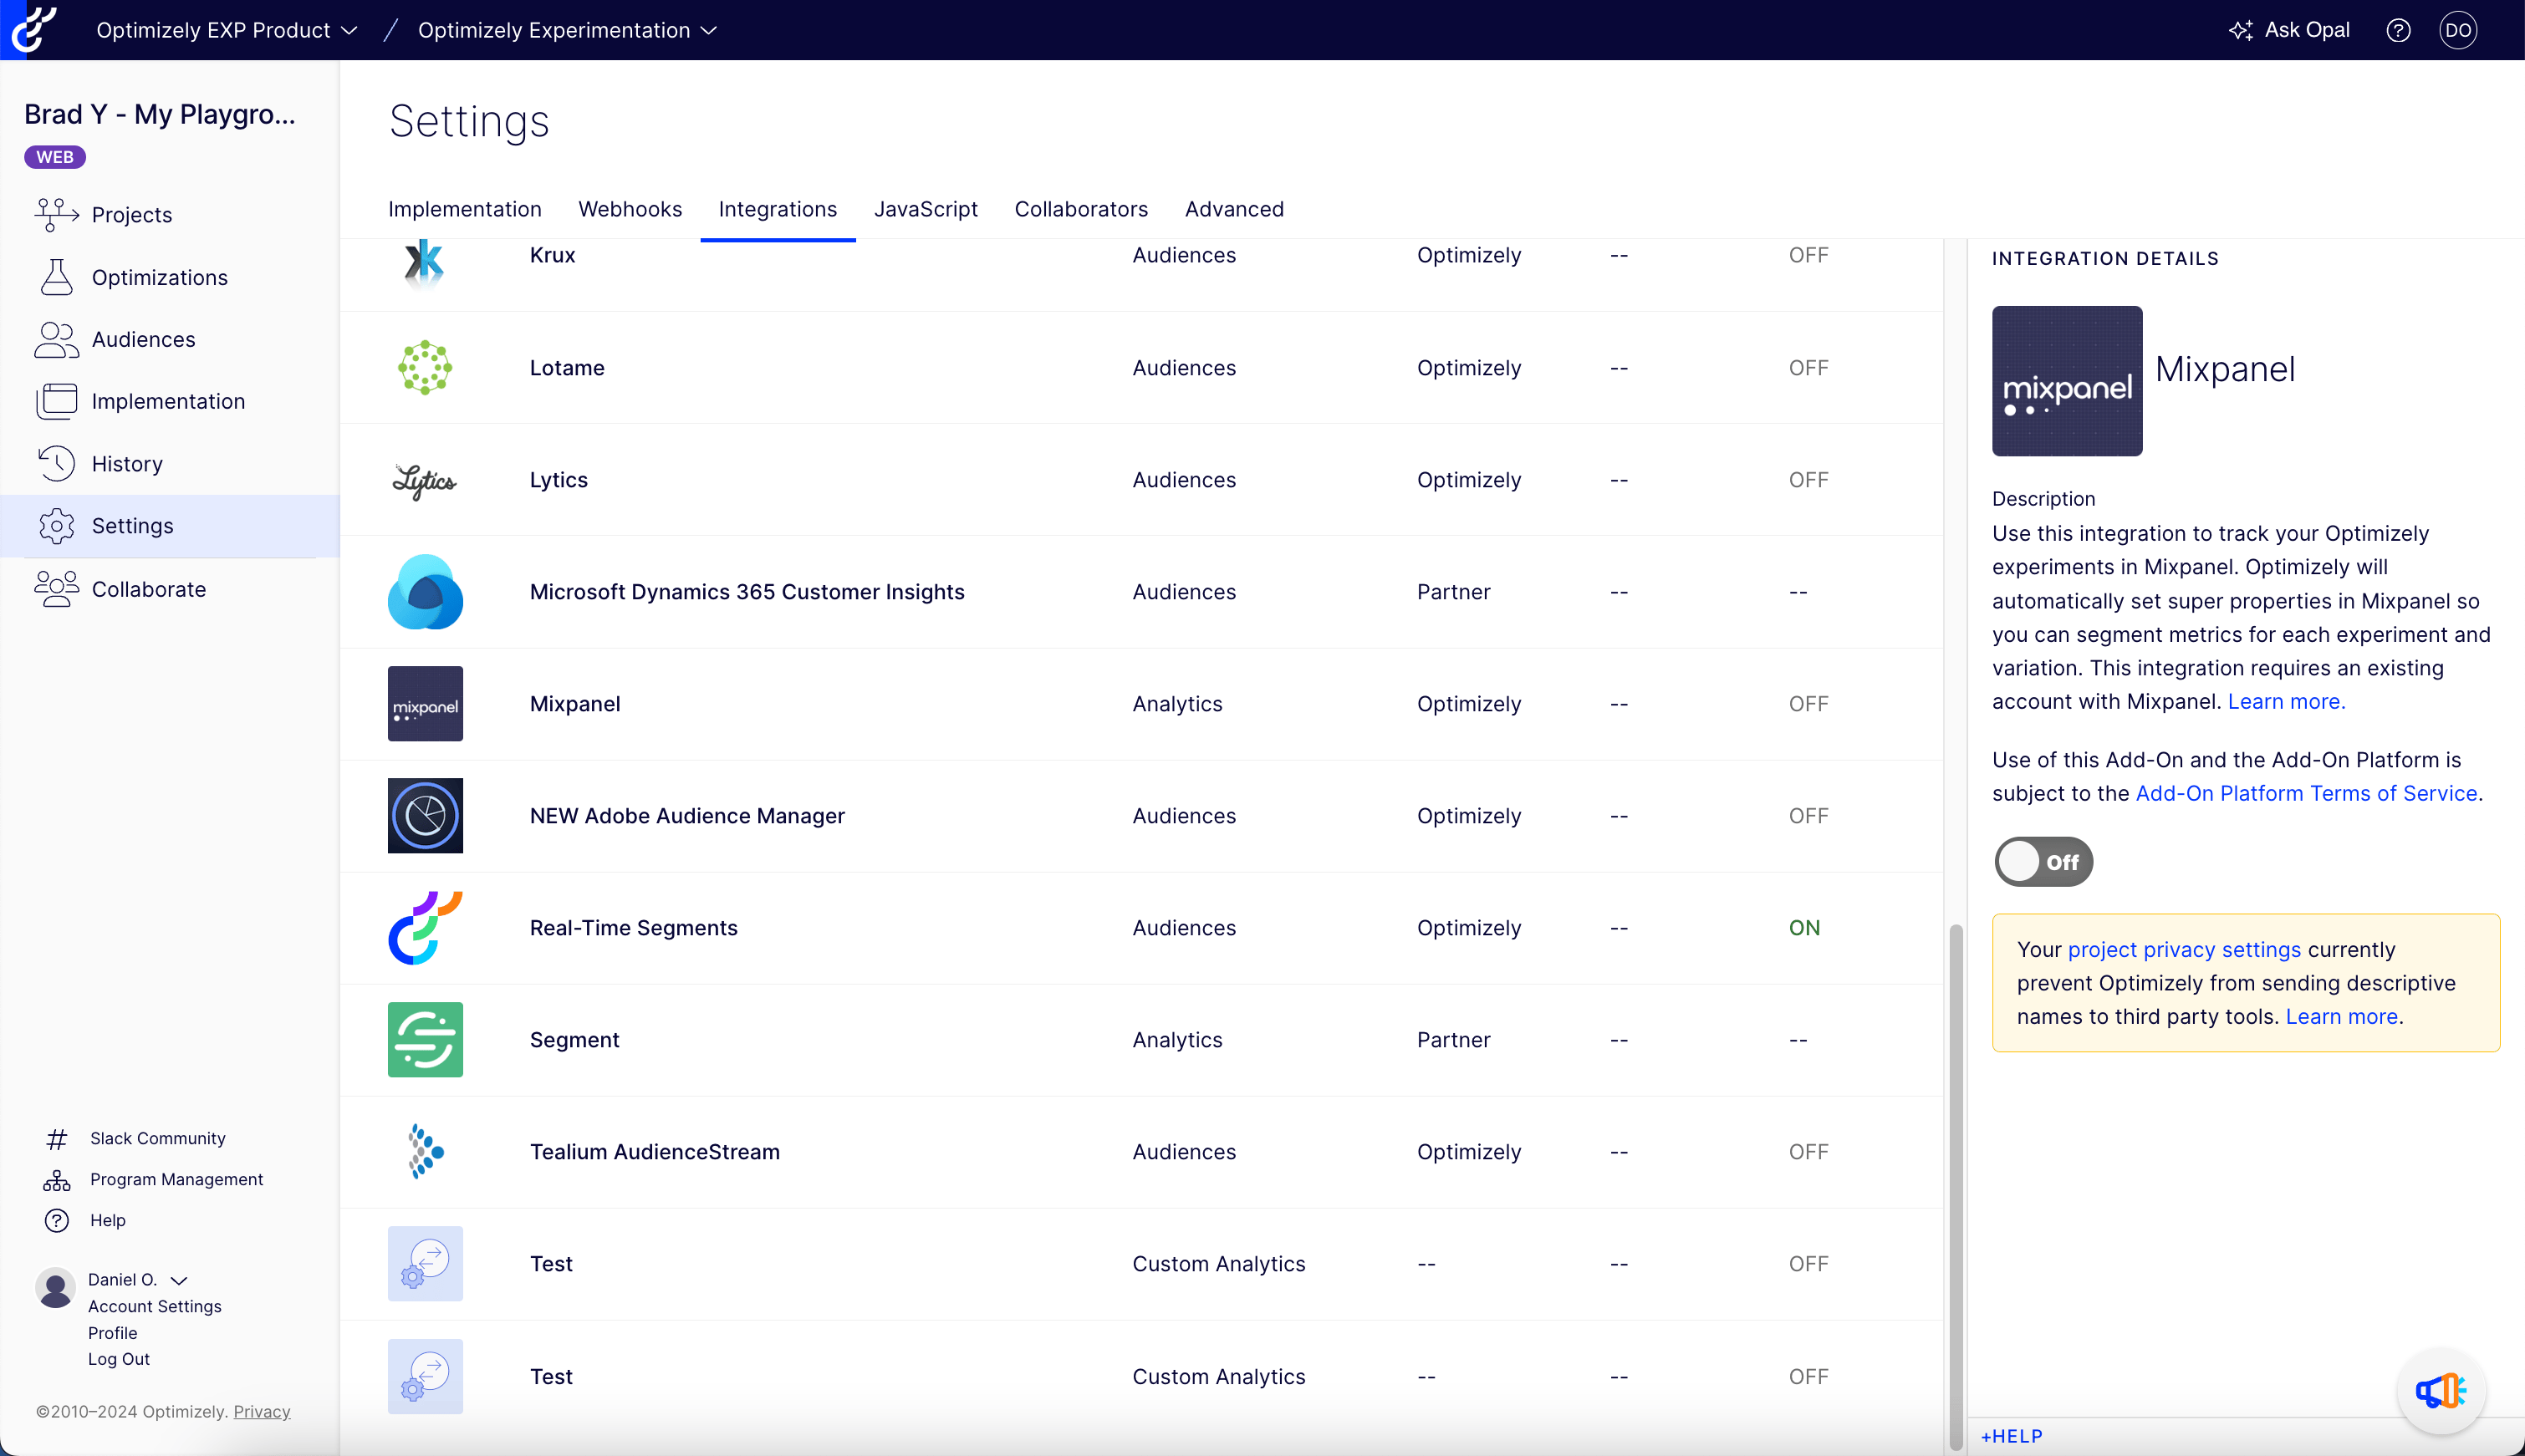Click Tealium AudienceStream logo
This screenshot has width=2525, height=1456.
click(425, 1152)
